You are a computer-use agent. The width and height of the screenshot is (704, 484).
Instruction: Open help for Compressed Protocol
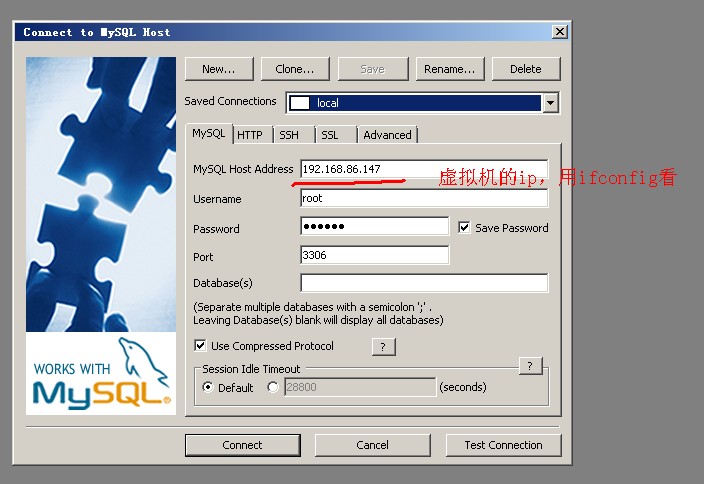pyautogui.click(x=383, y=347)
